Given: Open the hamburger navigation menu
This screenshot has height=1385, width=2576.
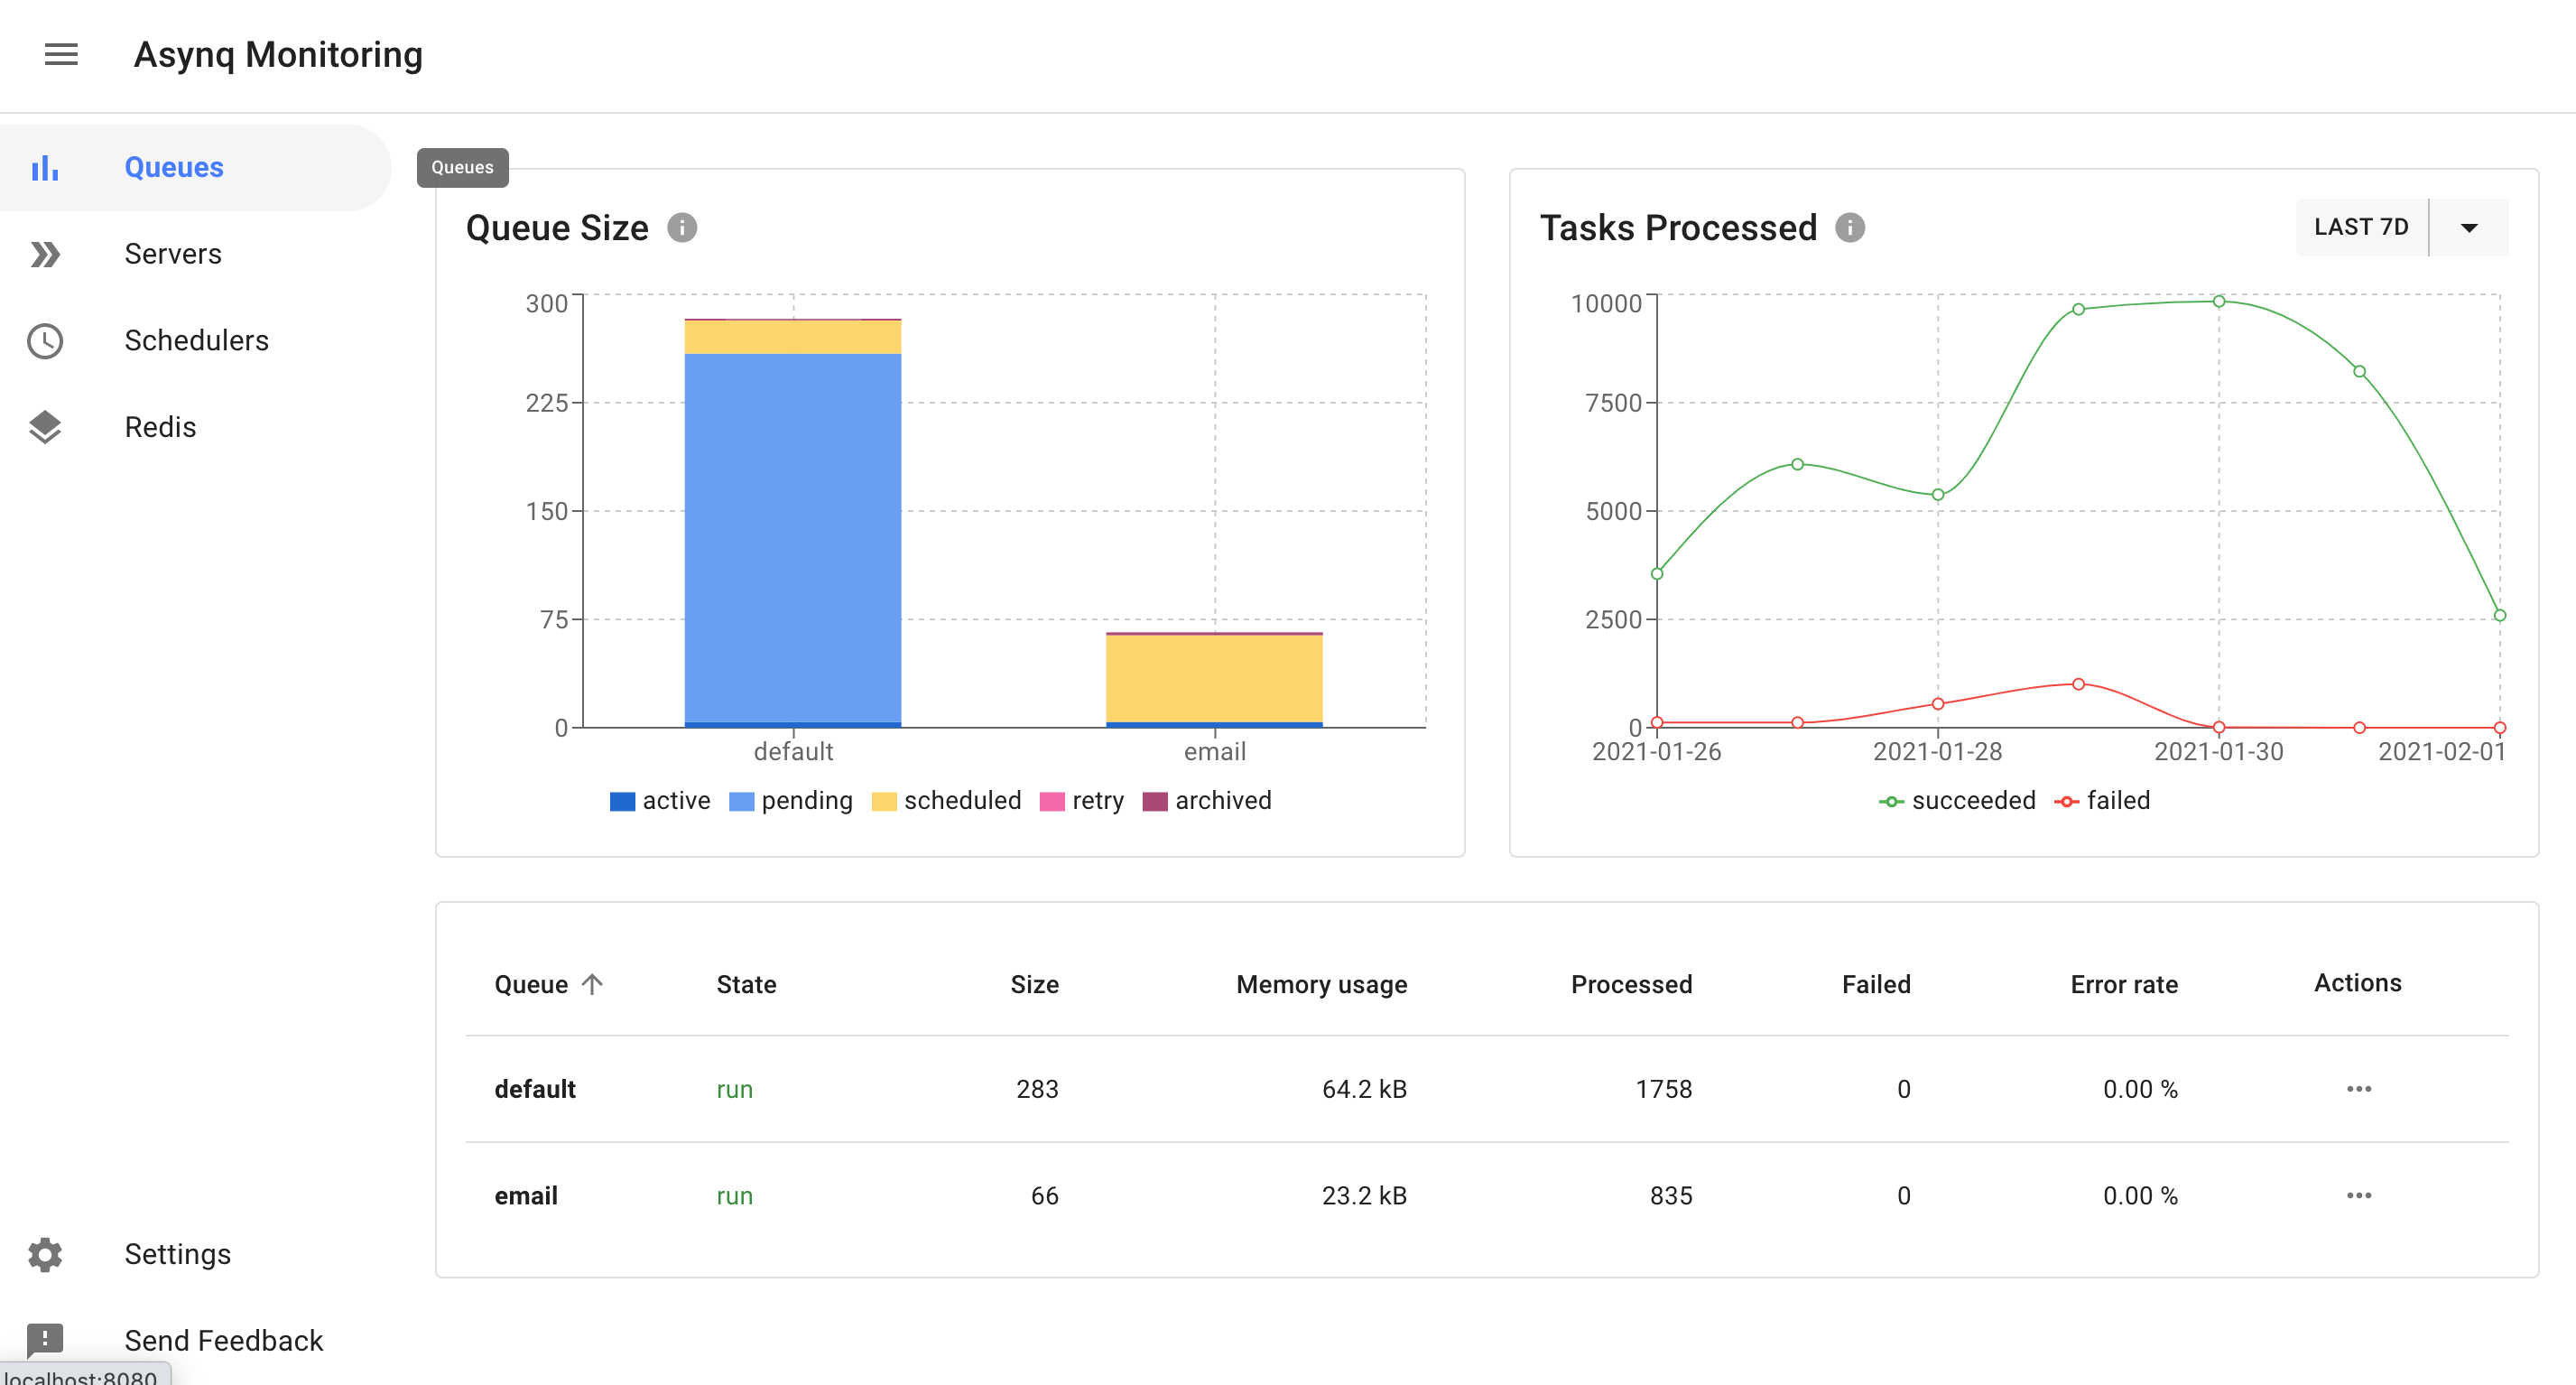Looking at the screenshot, I should pos(60,55).
